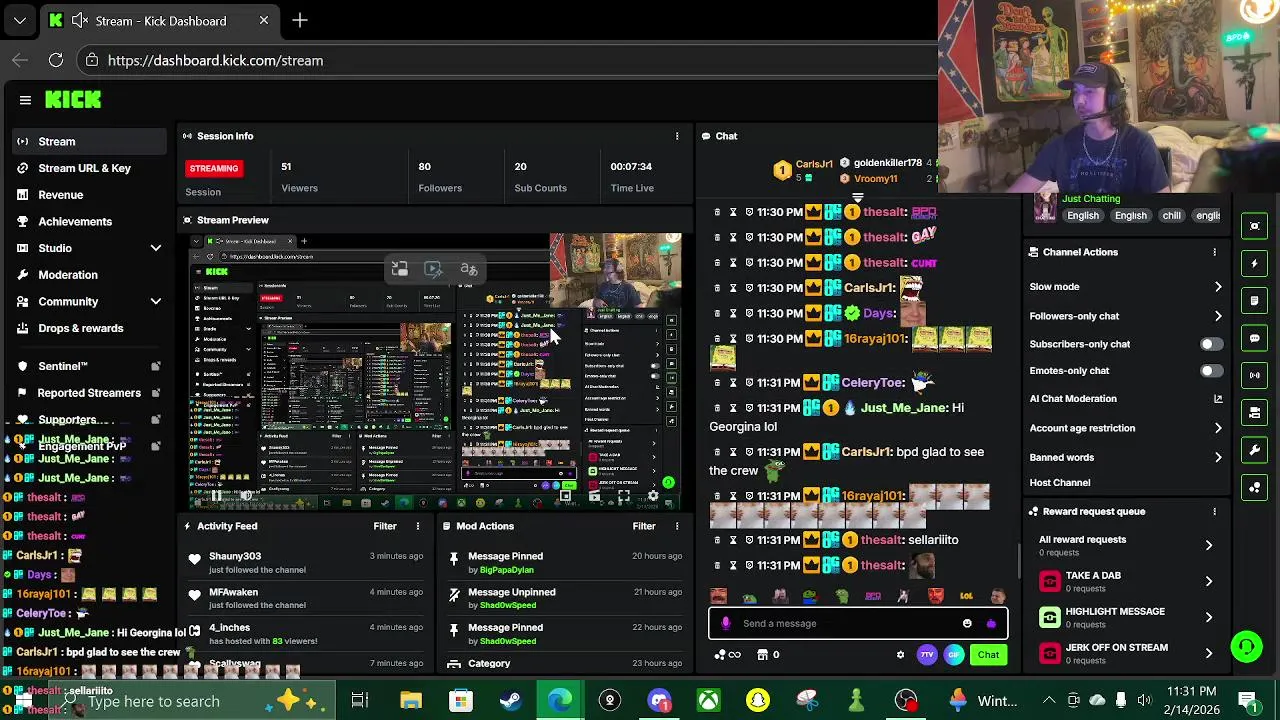The height and width of the screenshot is (720, 1280).
Task: Click the delete icon on Just_Me_Jane's message
Action: click(716, 408)
